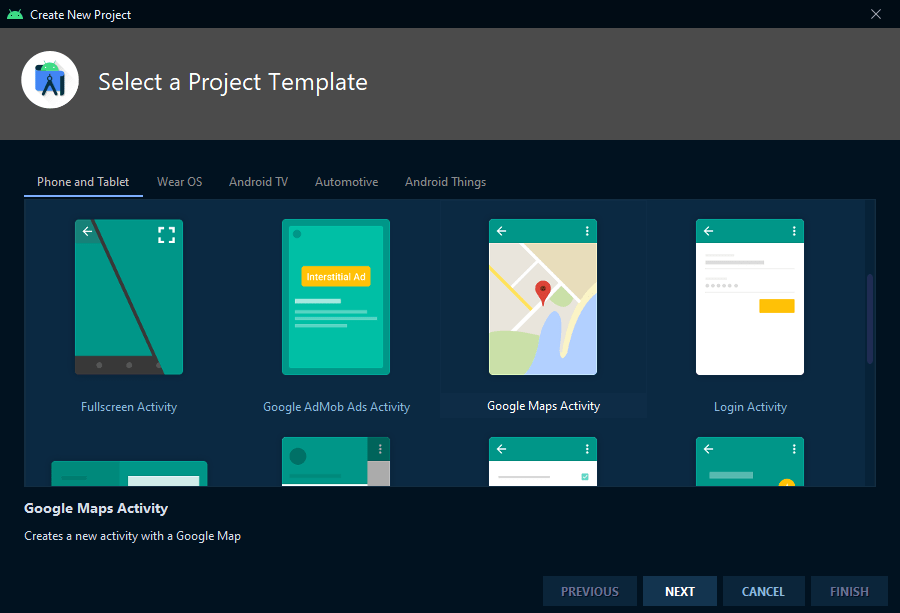Select the Fullscreen Activity template thumbnail
The height and width of the screenshot is (613, 900).
point(129,297)
